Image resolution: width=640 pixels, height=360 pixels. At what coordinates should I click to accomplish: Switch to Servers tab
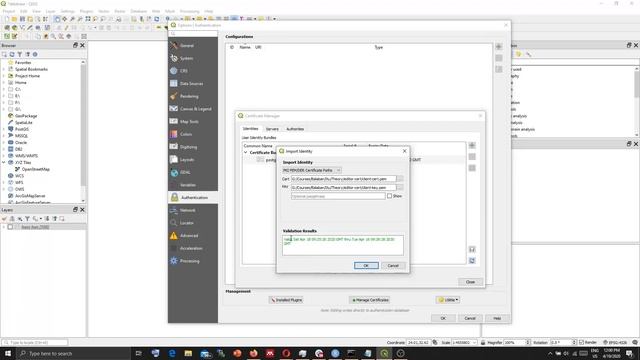(272, 129)
